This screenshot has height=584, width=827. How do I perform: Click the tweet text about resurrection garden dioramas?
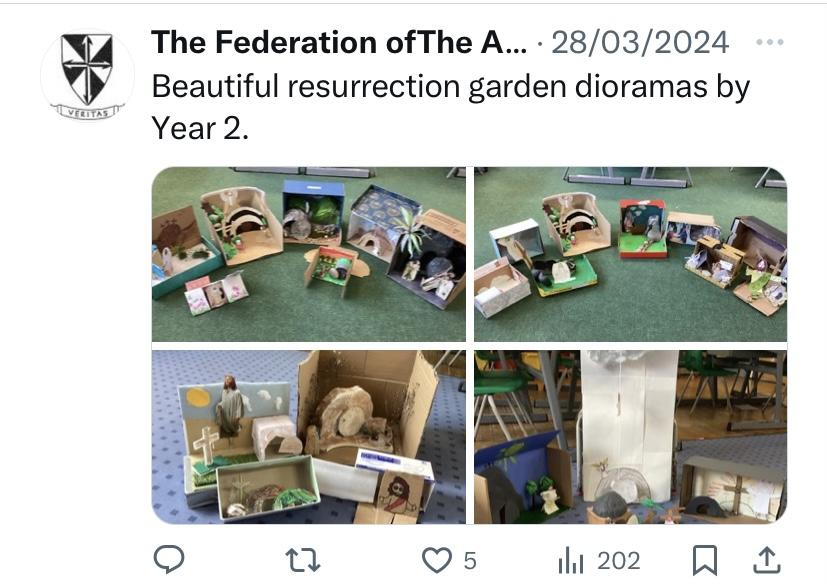(x=450, y=107)
